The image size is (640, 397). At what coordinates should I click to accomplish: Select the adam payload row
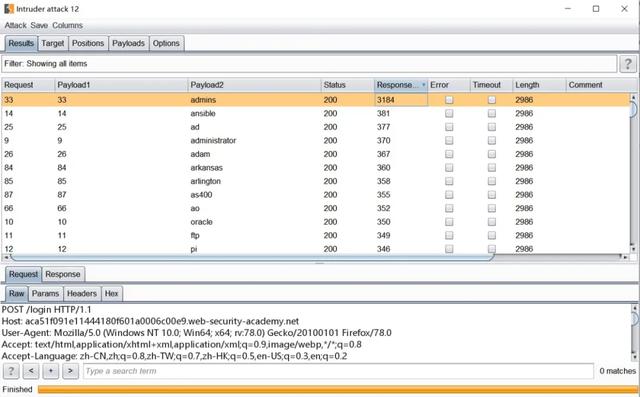click(316, 154)
